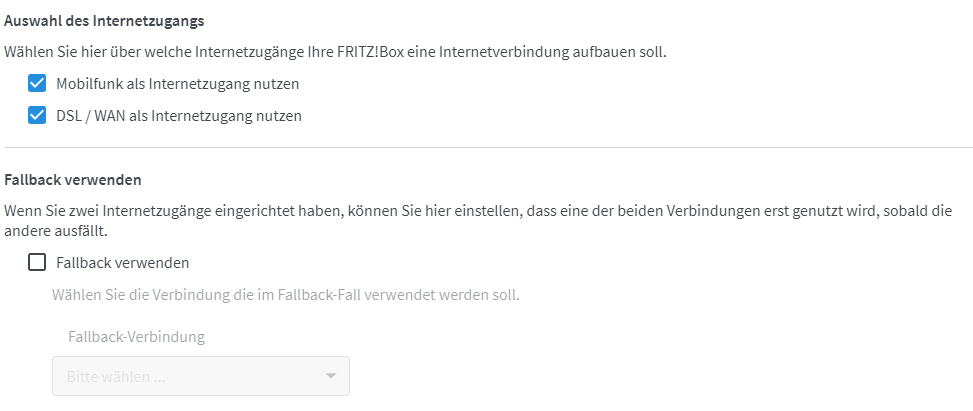
Task: Click the 'Mobilfunk als Internetzugang nutzen' label text
Action: pyautogui.click(x=177, y=84)
